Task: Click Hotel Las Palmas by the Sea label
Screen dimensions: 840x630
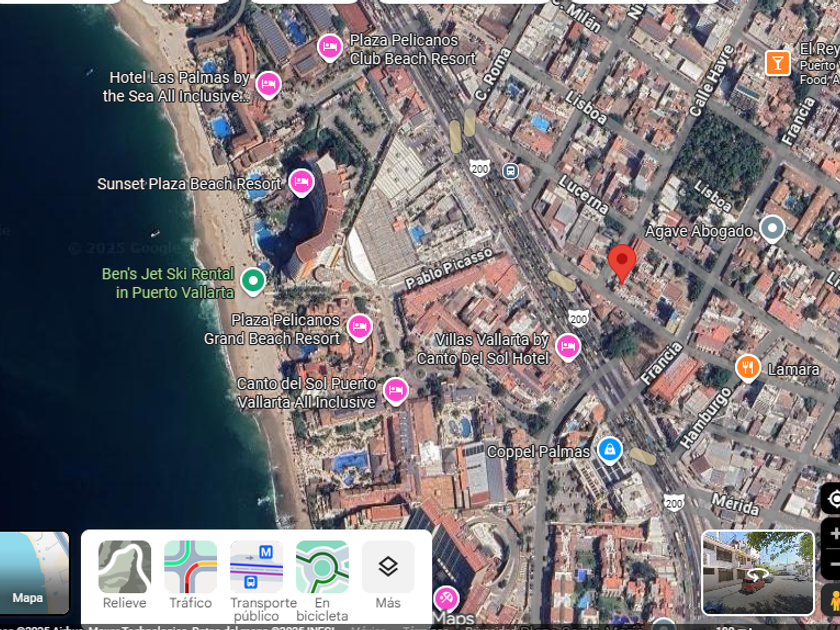Action: pyautogui.click(x=176, y=86)
